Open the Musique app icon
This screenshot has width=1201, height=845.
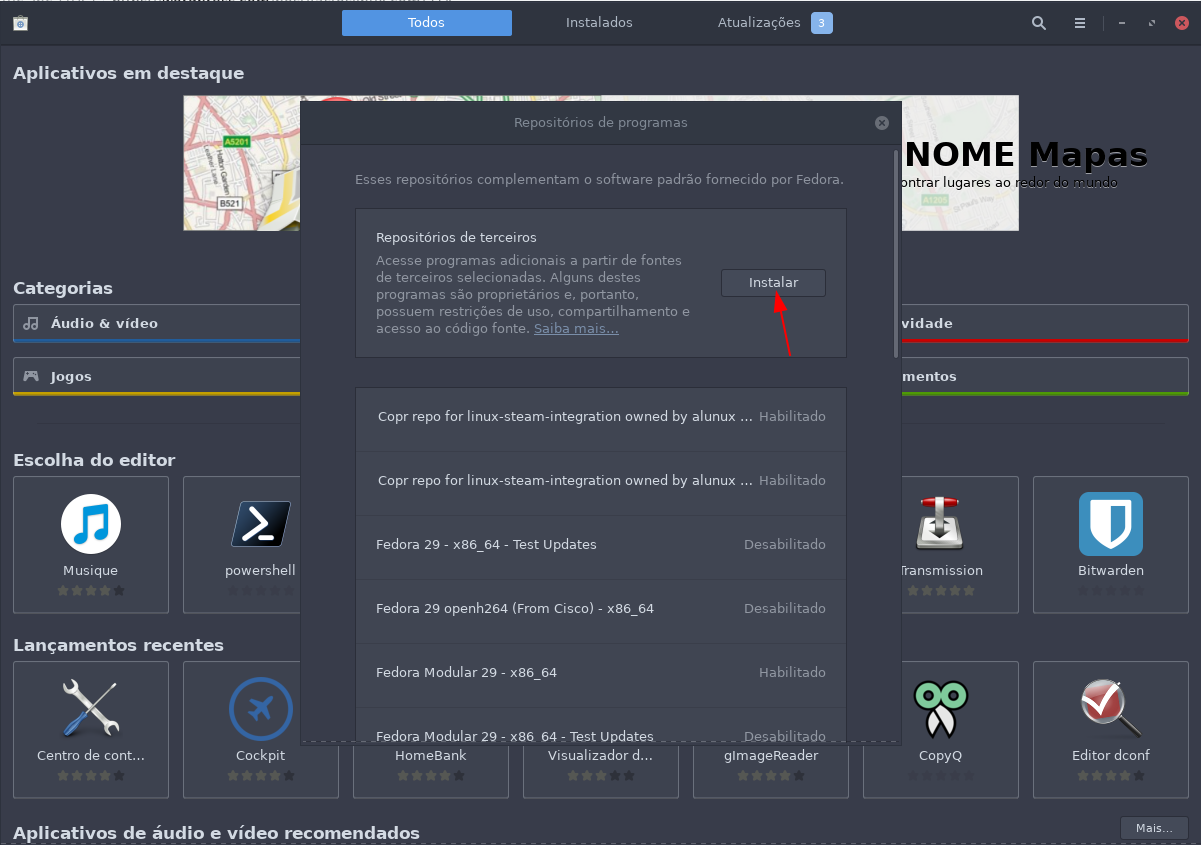click(x=91, y=524)
